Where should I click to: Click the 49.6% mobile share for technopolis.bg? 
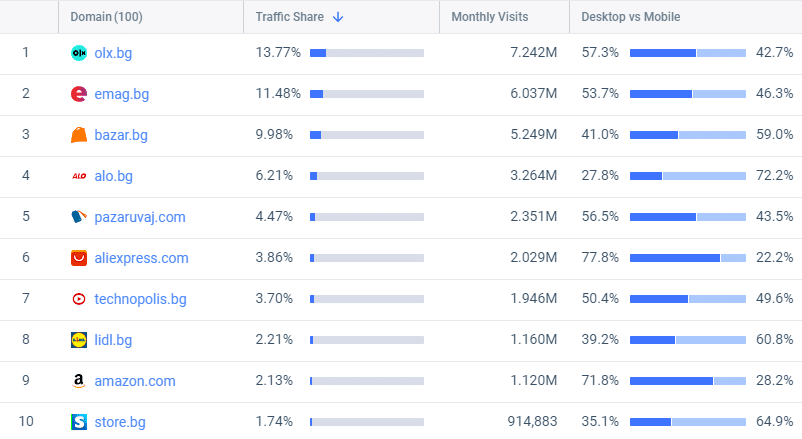click(774, 298)
